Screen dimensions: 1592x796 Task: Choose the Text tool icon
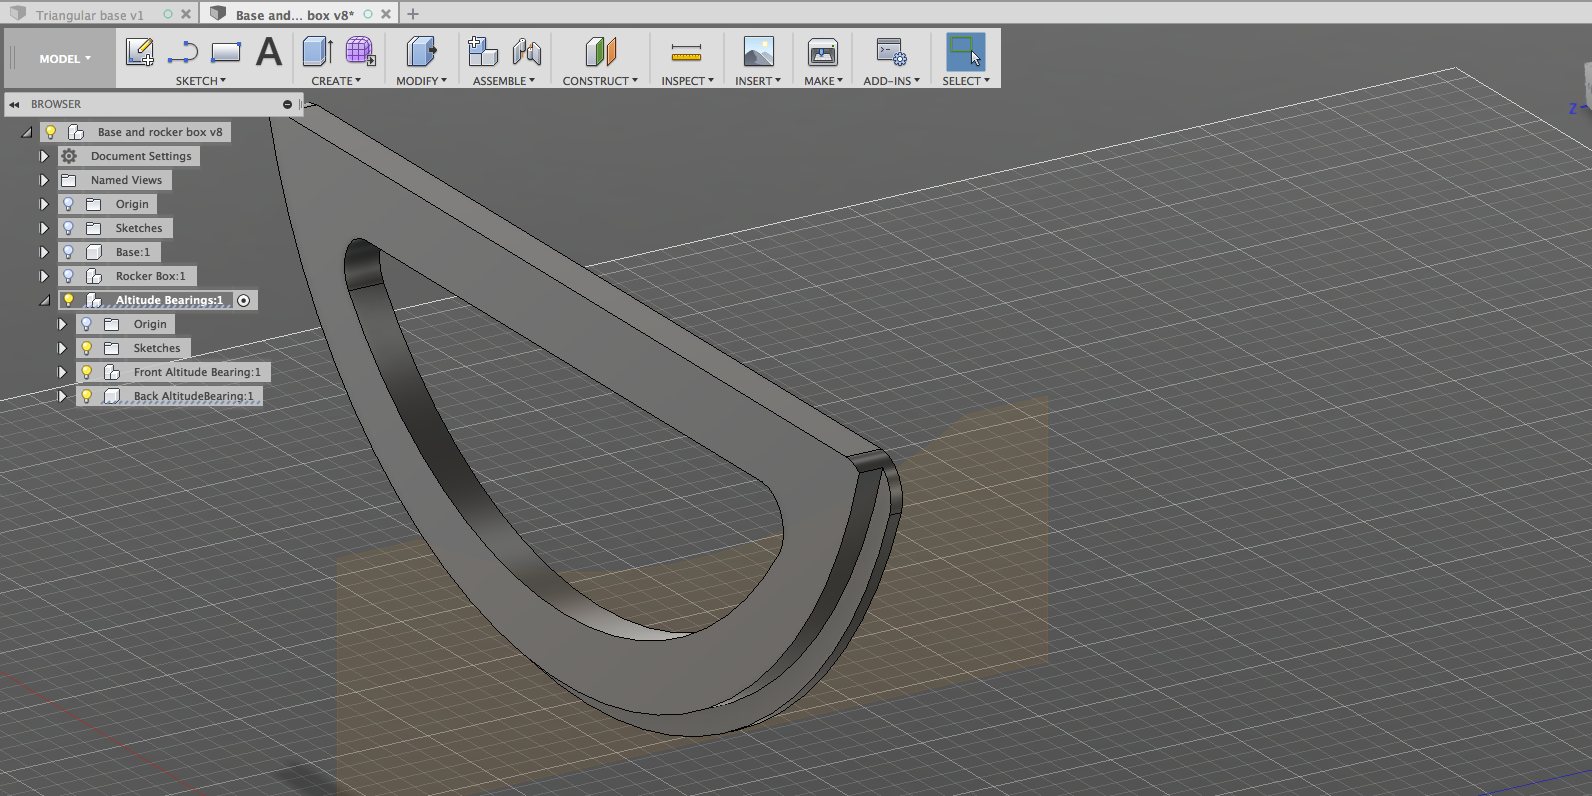pyautogui.click(x=269, y=52)
